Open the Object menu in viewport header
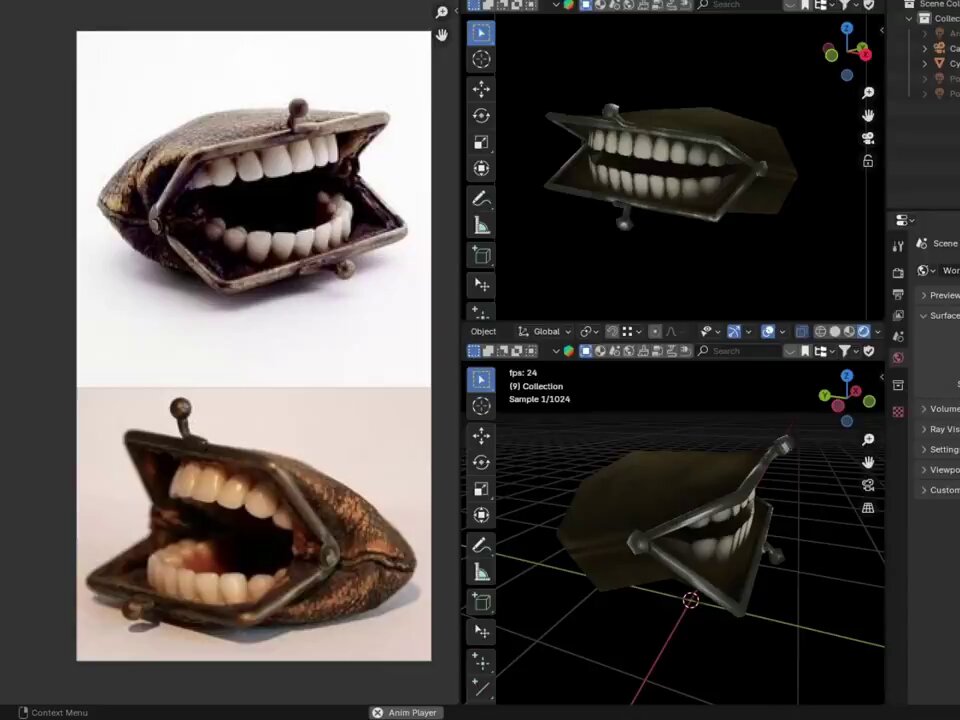 click(x=483, y=331)
